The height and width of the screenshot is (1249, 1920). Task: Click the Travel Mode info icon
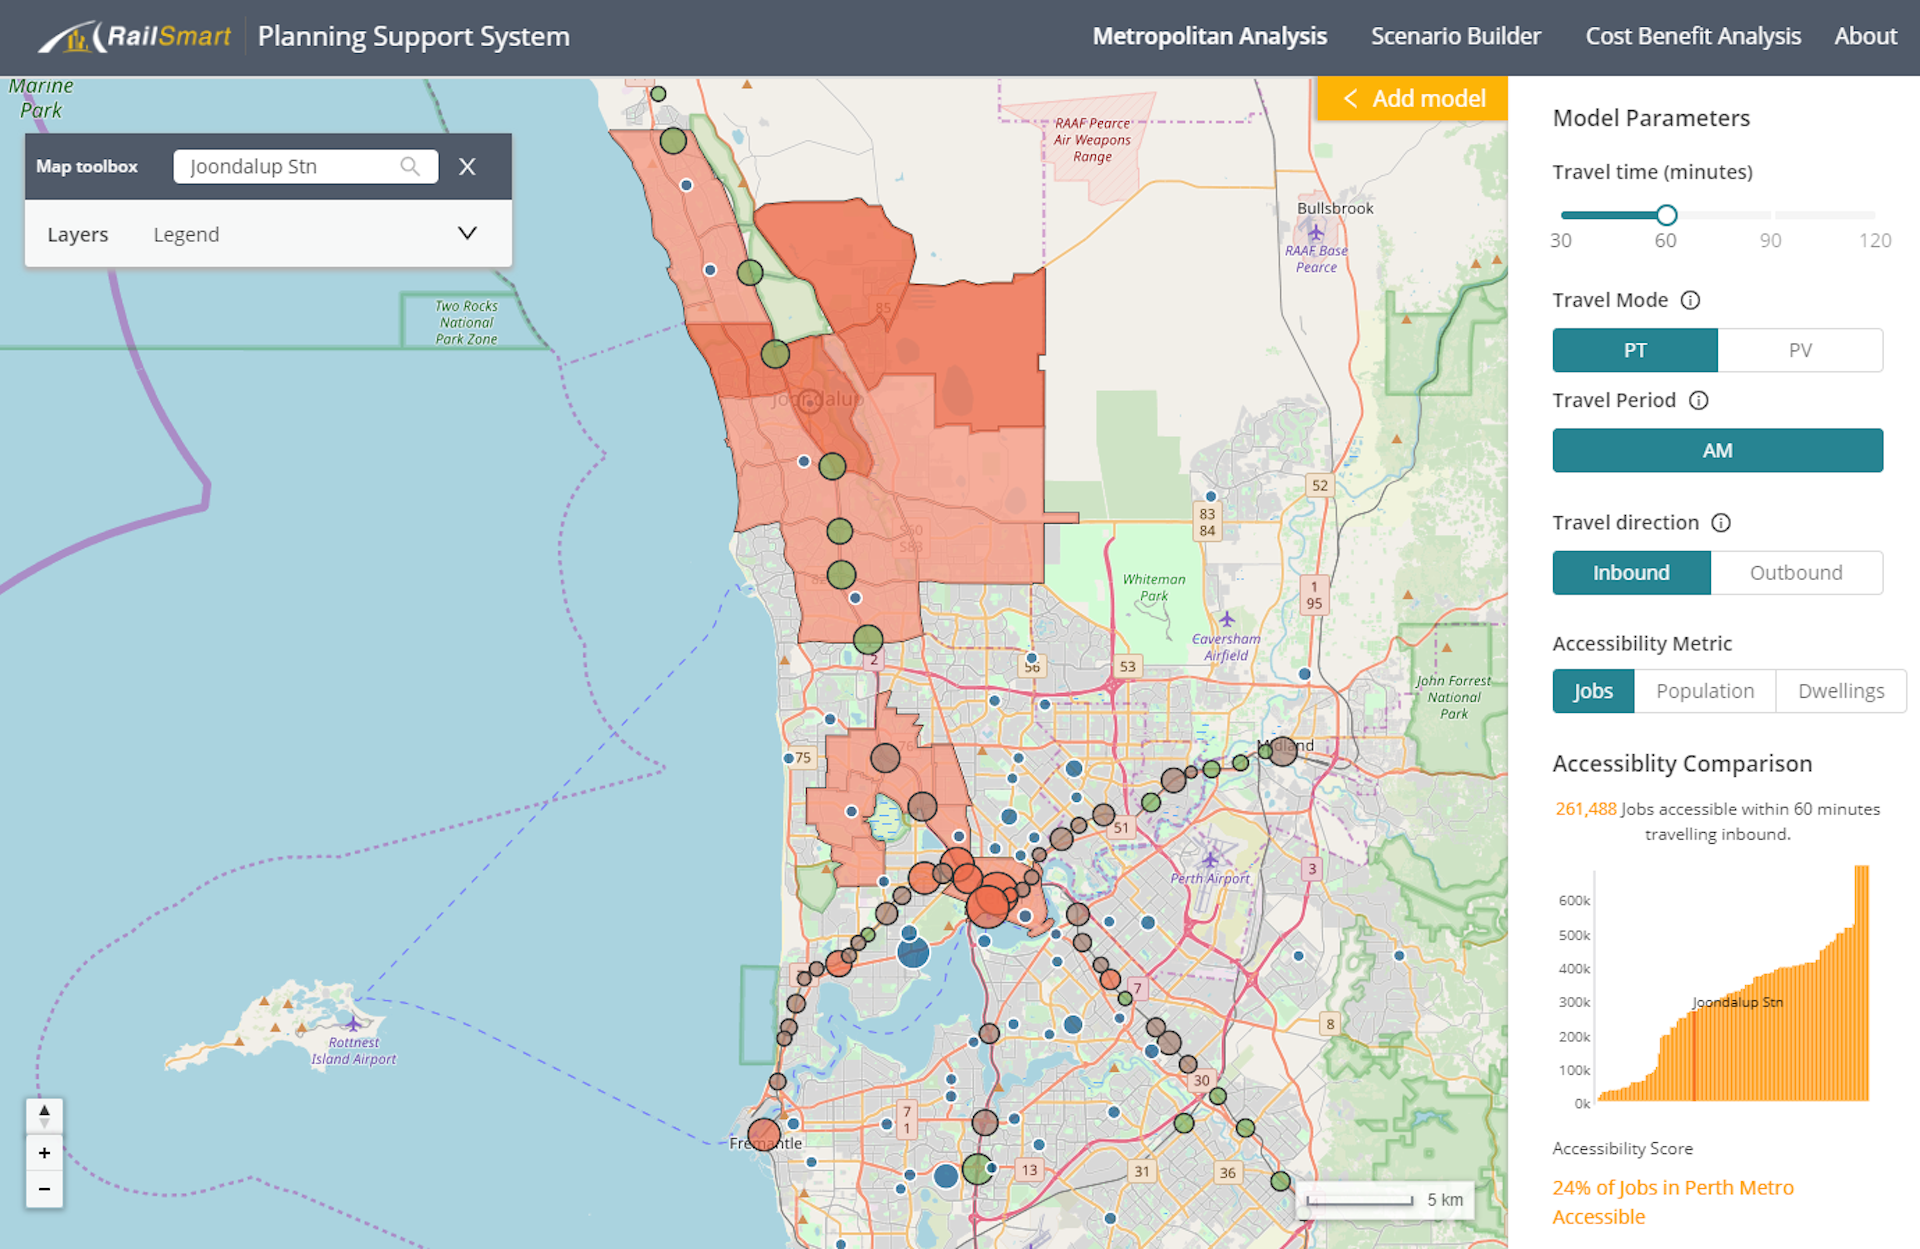[1690, 300]
